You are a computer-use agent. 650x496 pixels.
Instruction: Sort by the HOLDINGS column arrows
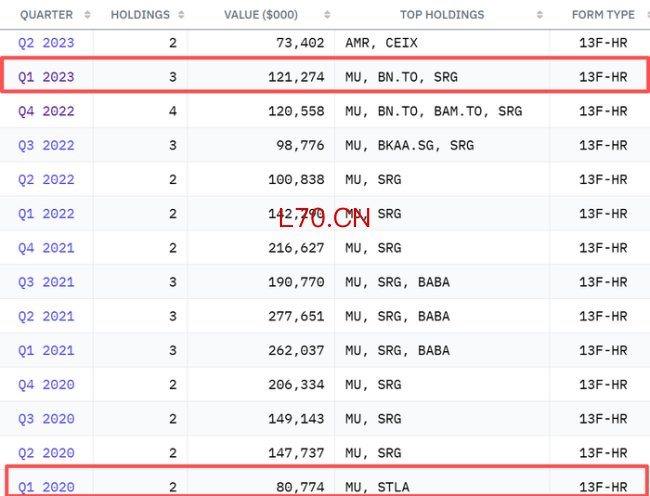(x=181, y=15)
